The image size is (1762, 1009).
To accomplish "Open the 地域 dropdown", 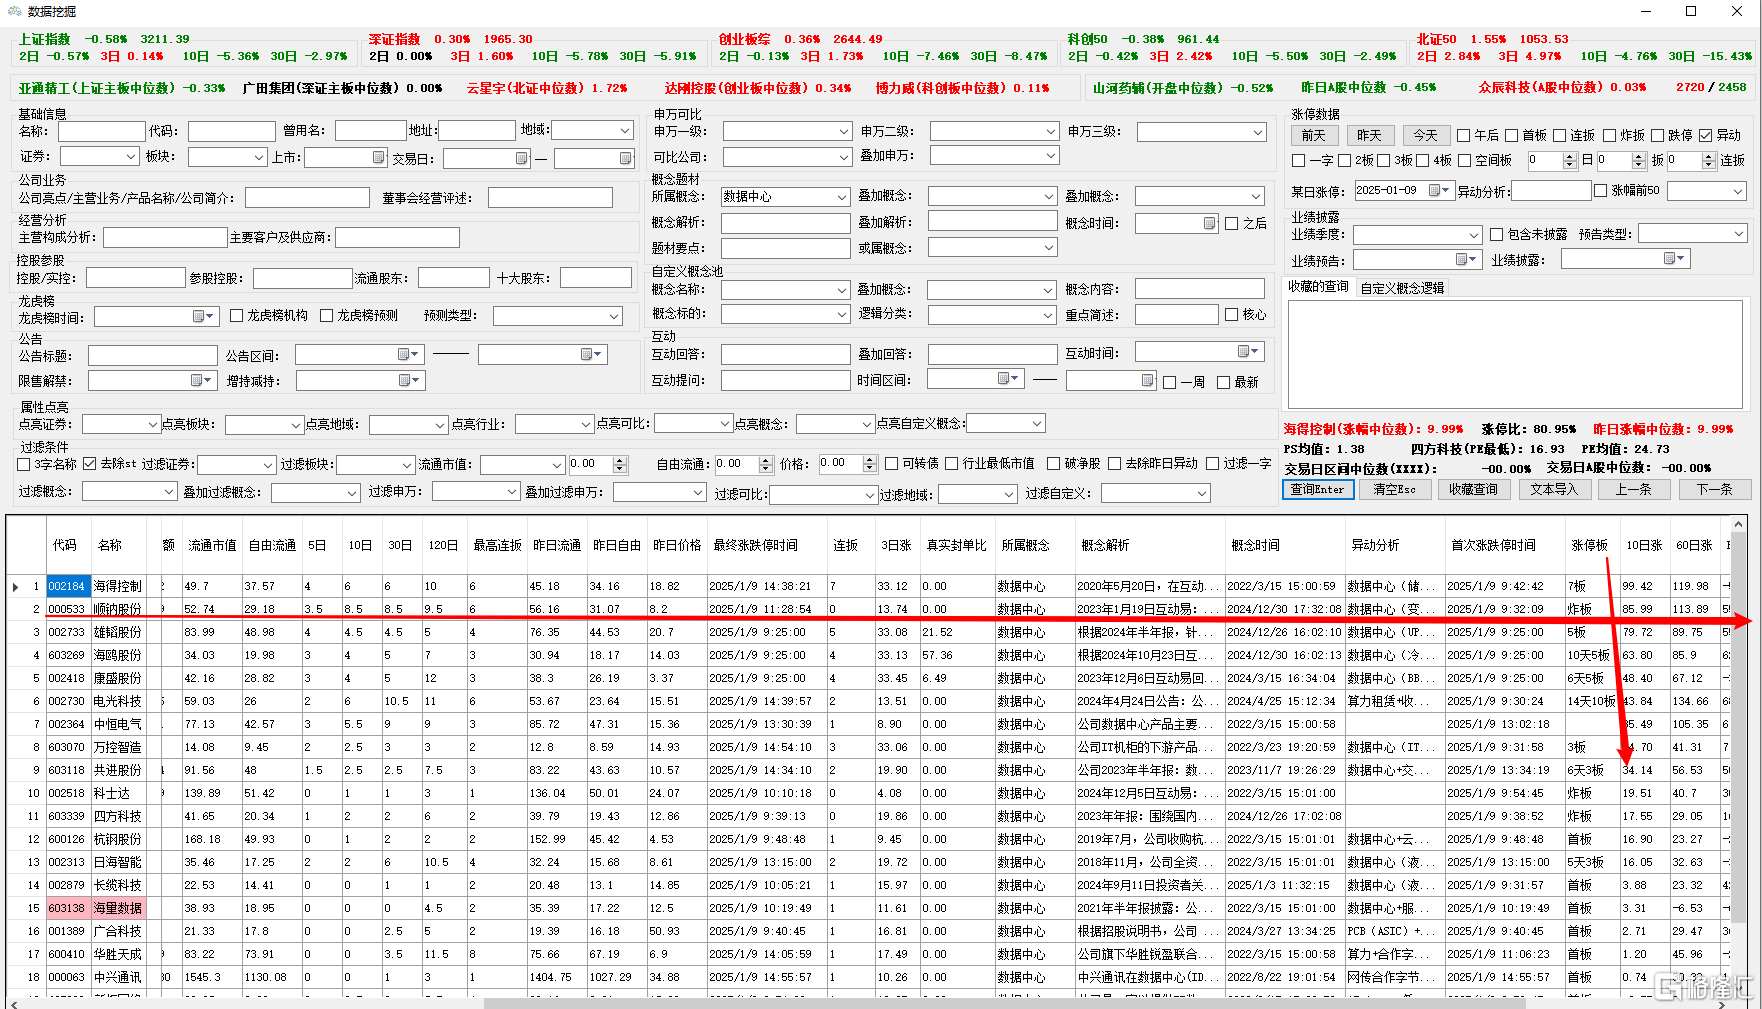I will (625, 130).
